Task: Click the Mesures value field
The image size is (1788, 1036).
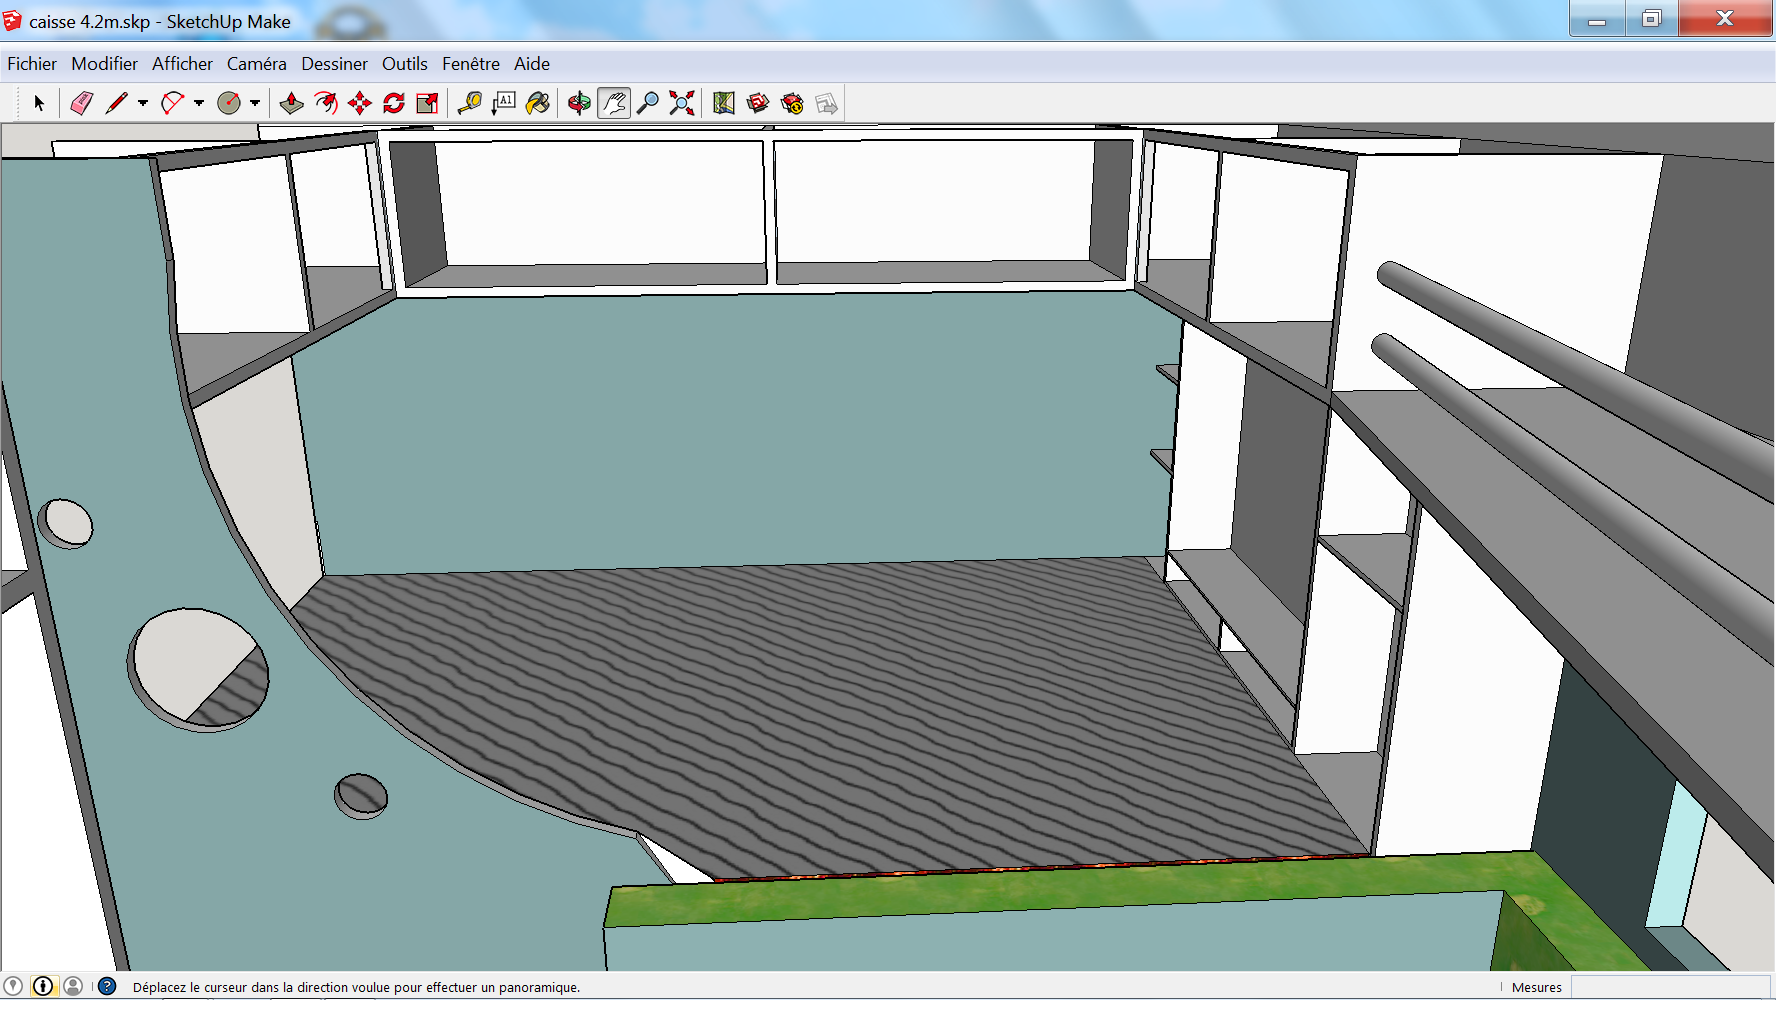Action: (1668, 987)
